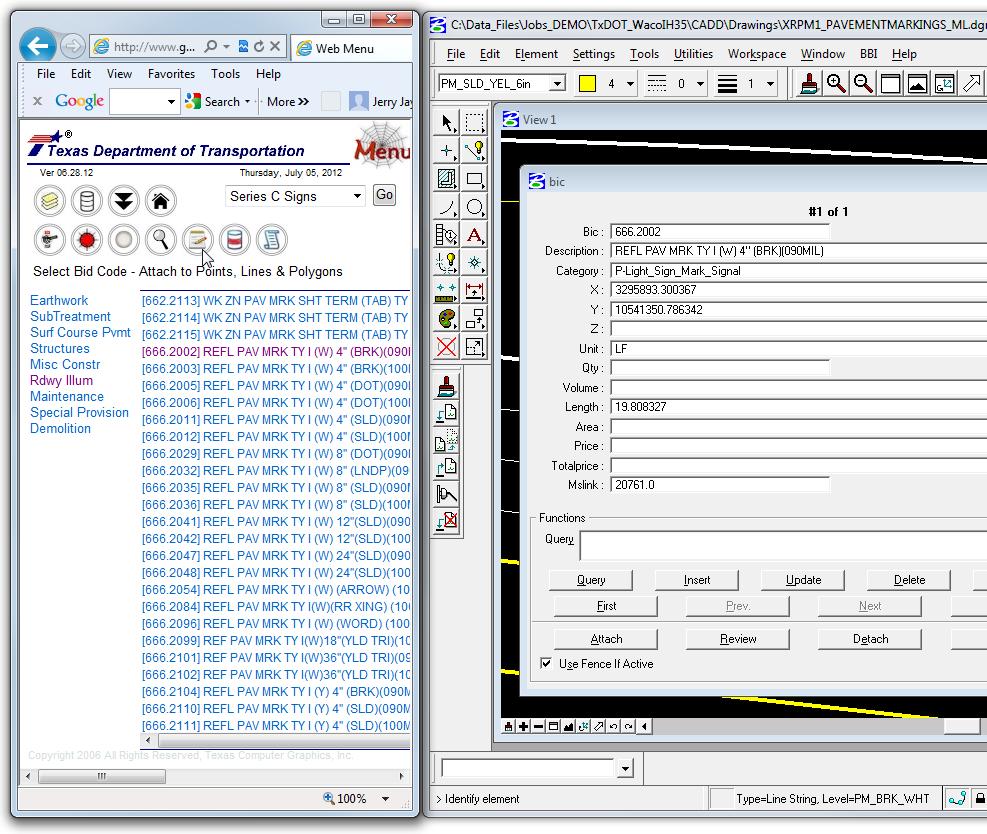
Task: Click the Zoom Out magnifier icon
Action: [x=862, y=83]
